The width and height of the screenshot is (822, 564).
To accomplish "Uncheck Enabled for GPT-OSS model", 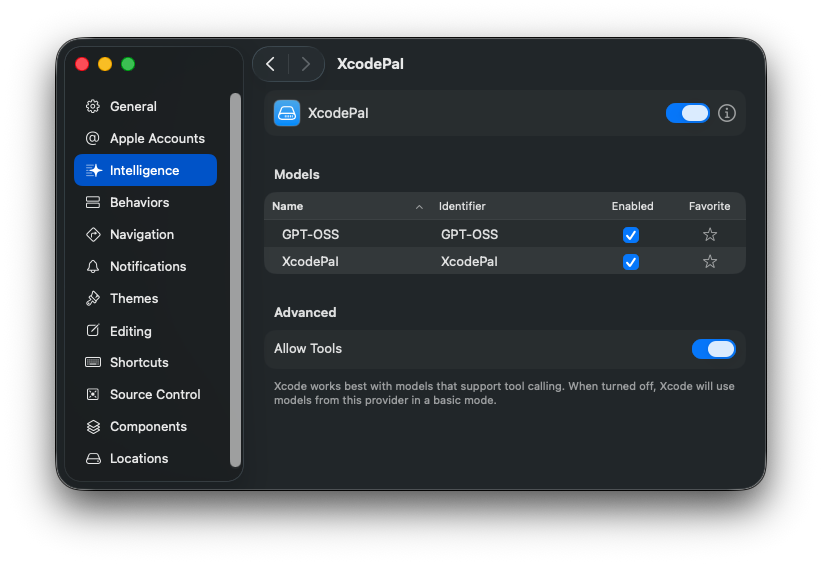I will (631, 235).
